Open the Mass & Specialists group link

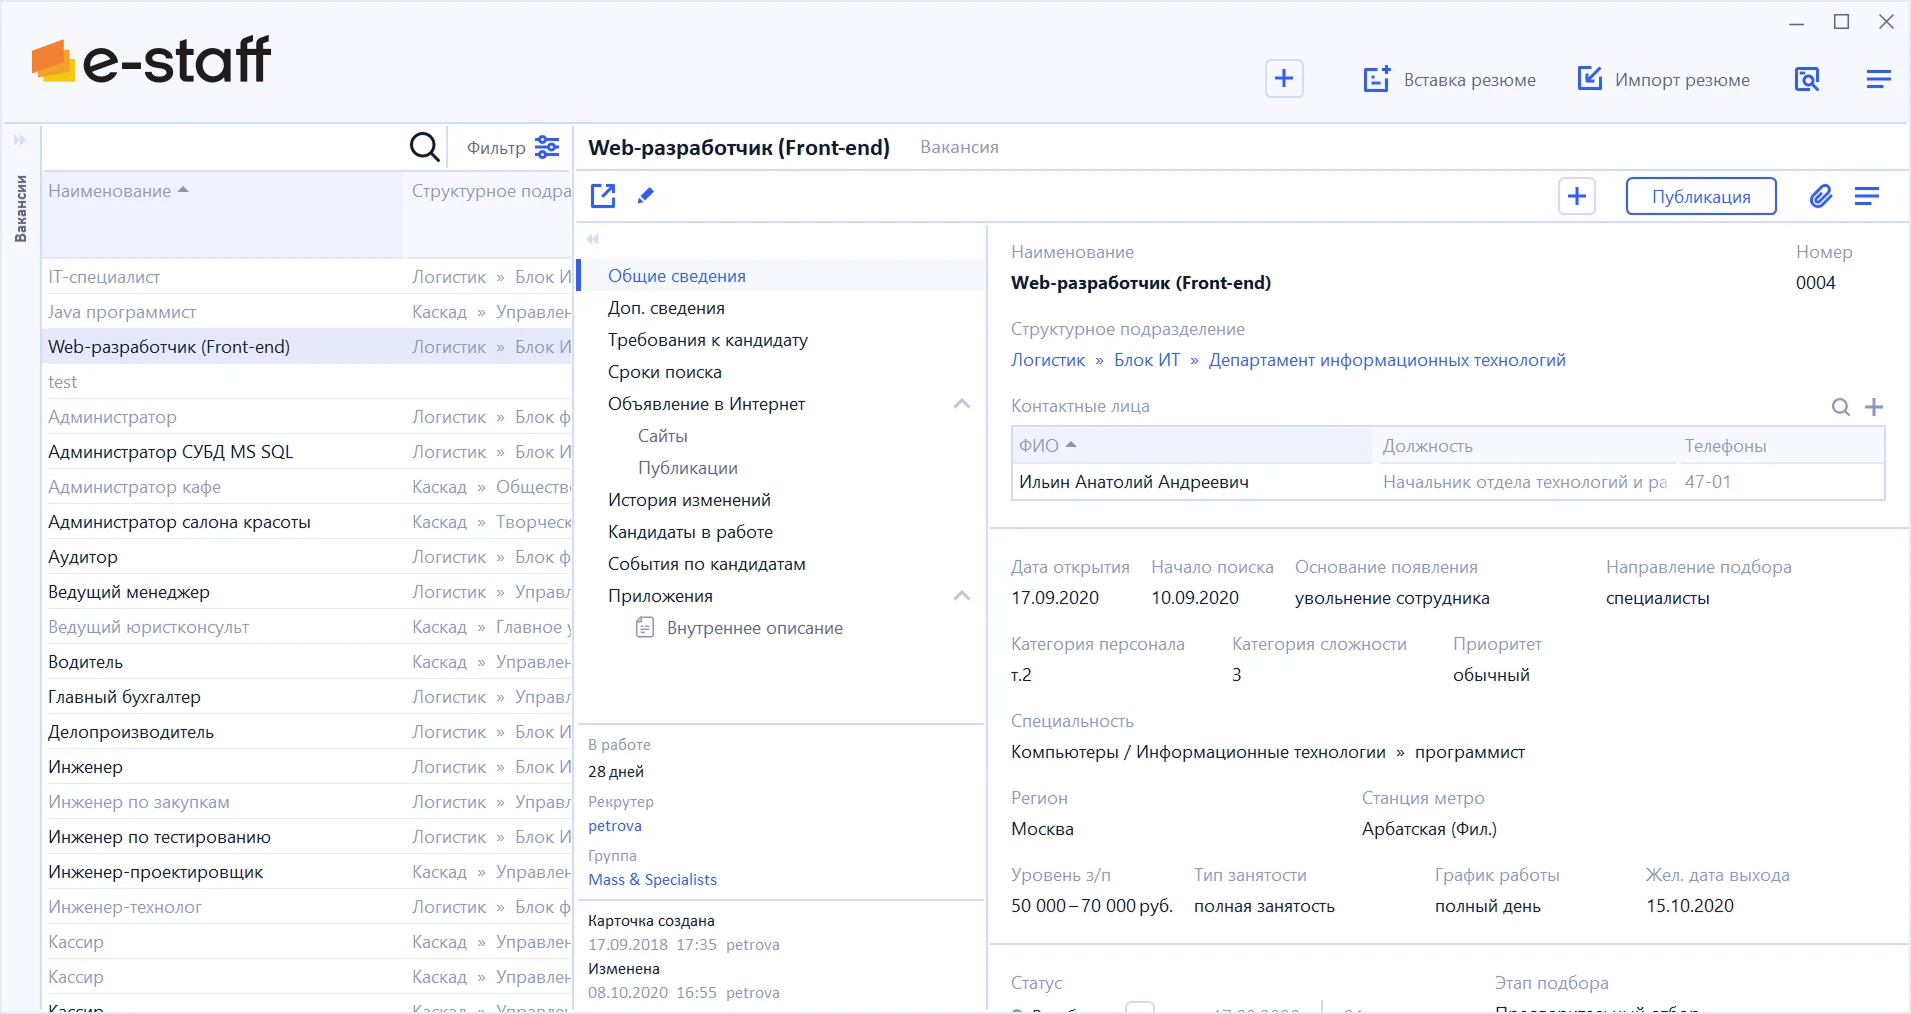click(x=652, y=880)
